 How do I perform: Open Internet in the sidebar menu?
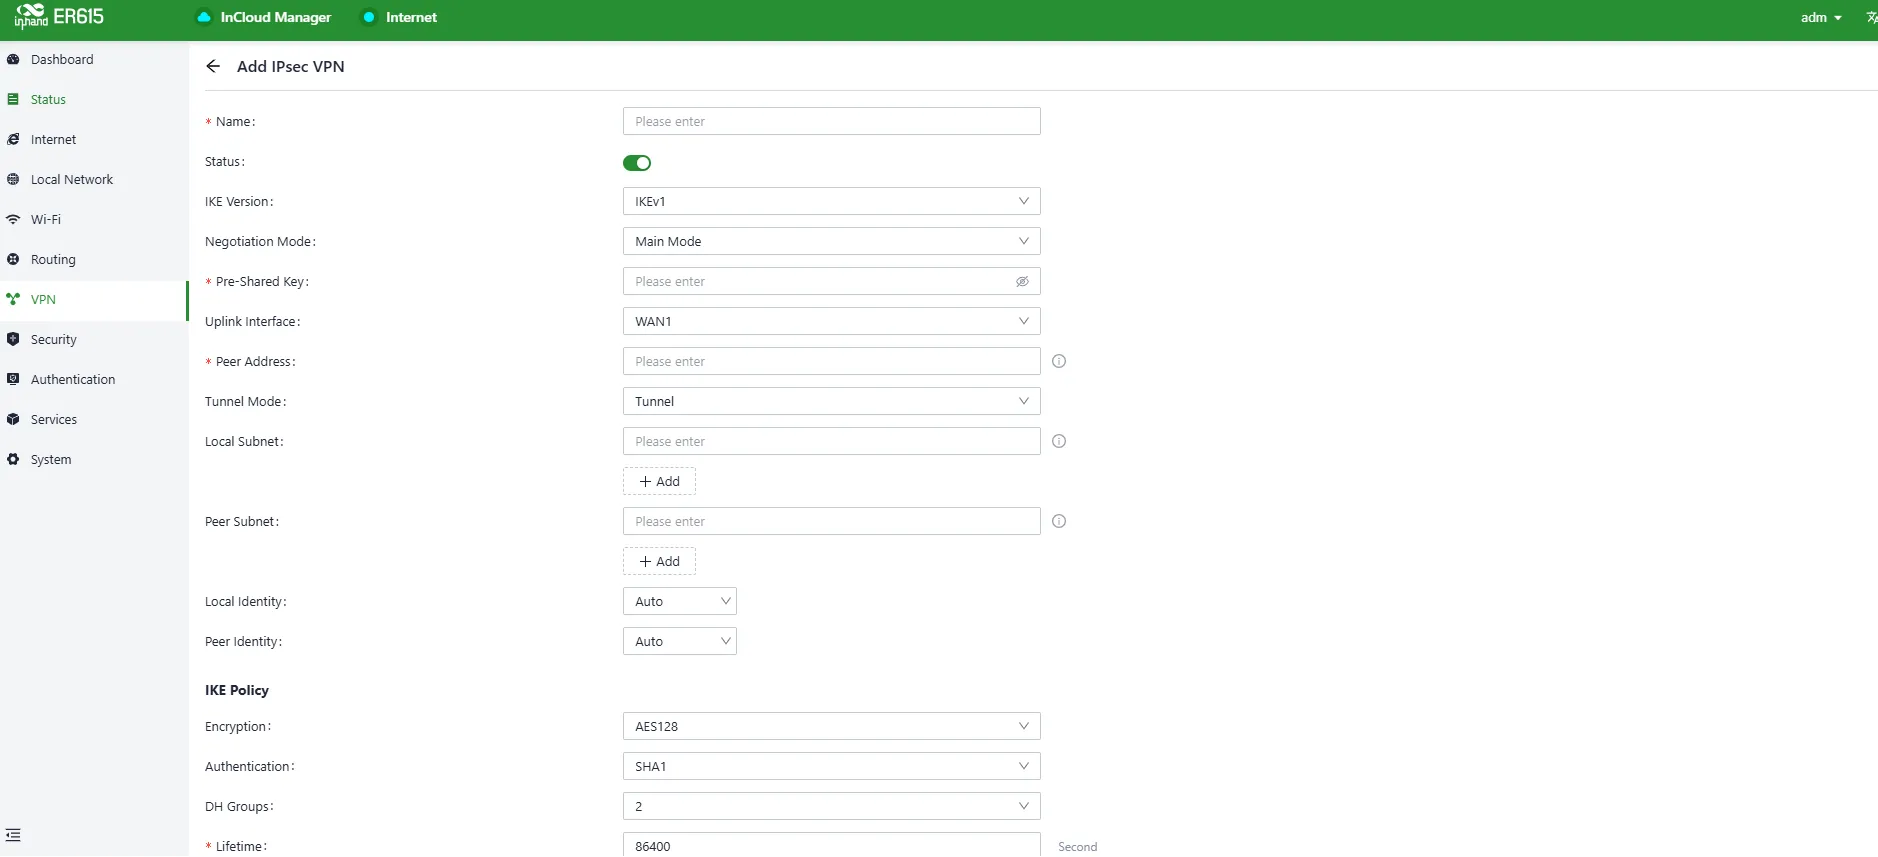point(94,139)
